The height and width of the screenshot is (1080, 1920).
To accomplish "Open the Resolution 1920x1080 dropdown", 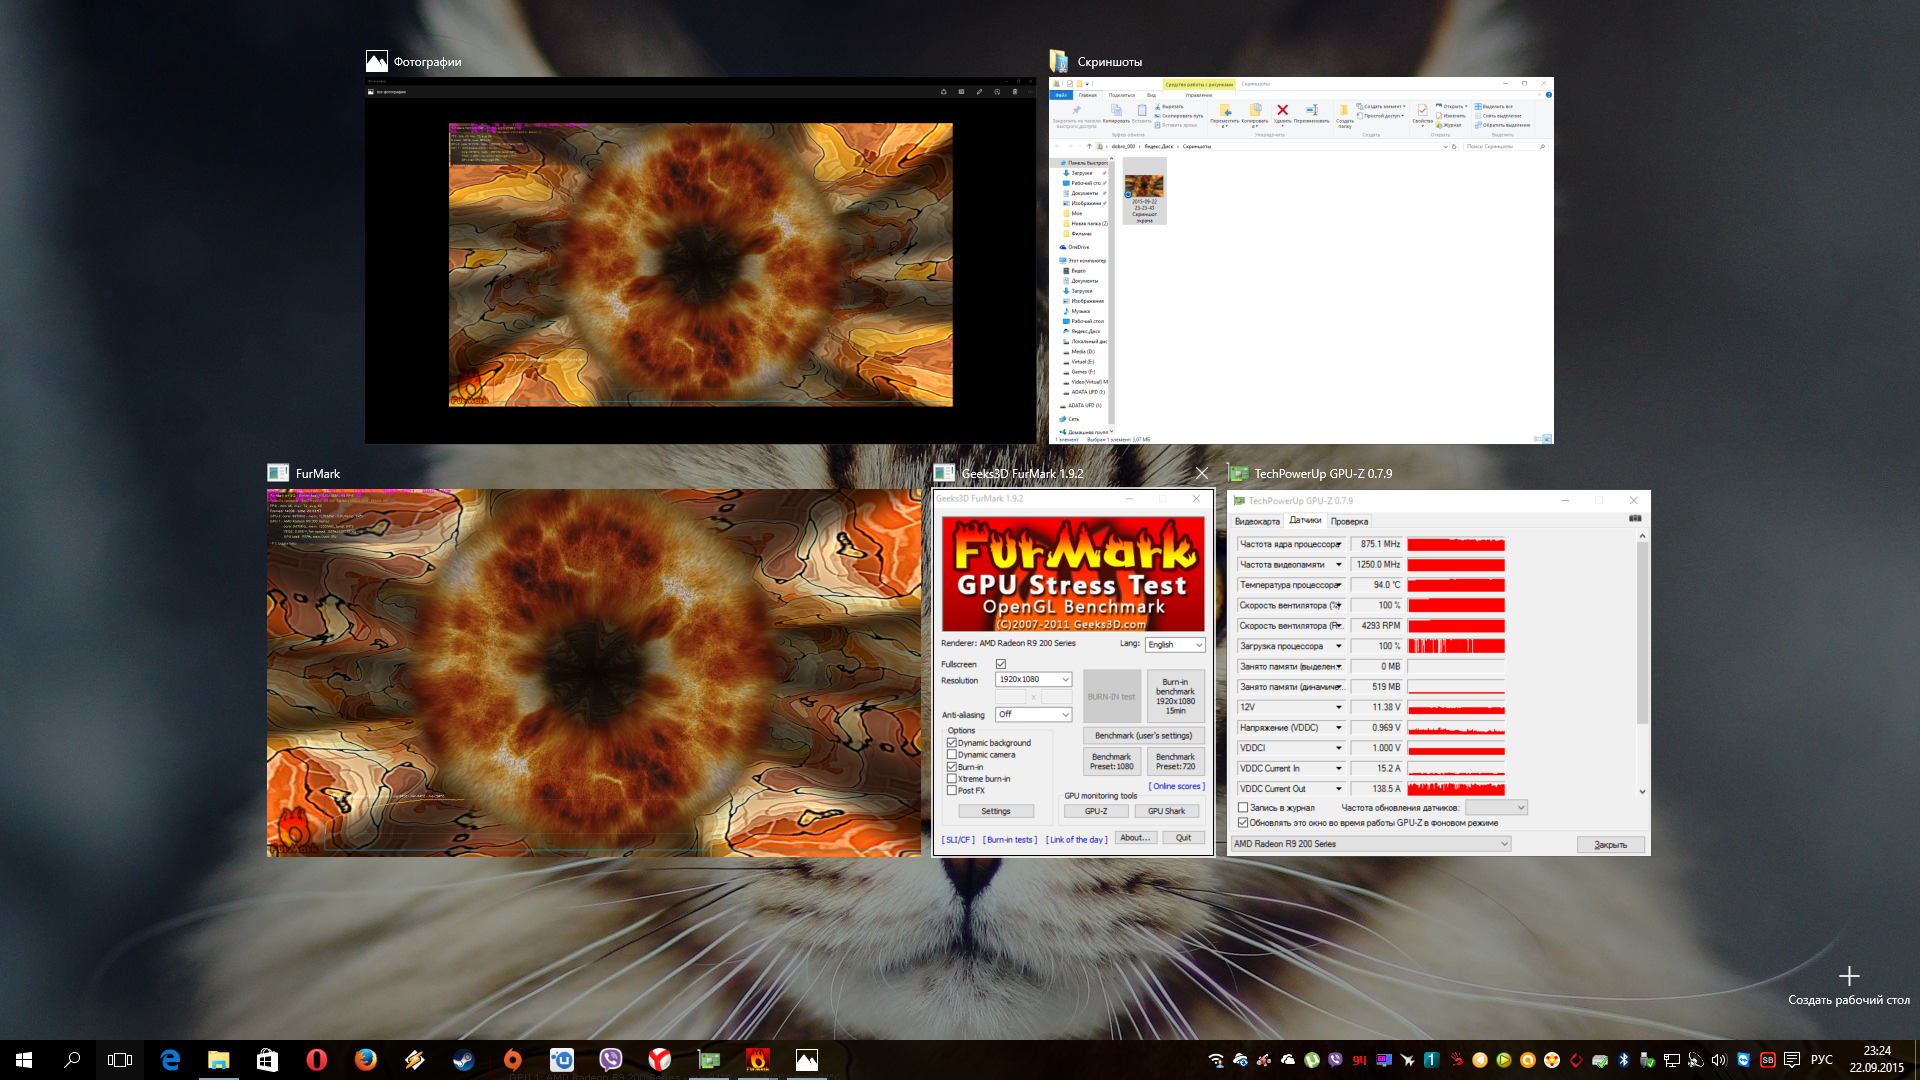I will 1033,680.
